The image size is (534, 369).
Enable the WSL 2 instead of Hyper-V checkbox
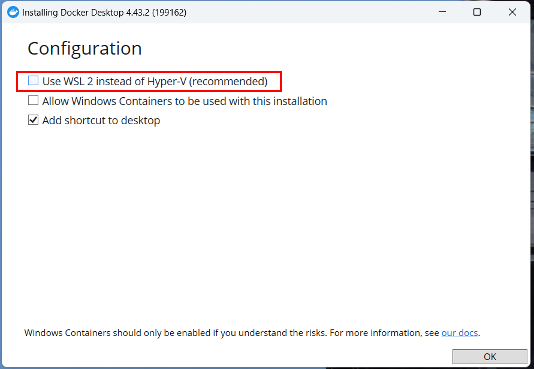[33, 81]
